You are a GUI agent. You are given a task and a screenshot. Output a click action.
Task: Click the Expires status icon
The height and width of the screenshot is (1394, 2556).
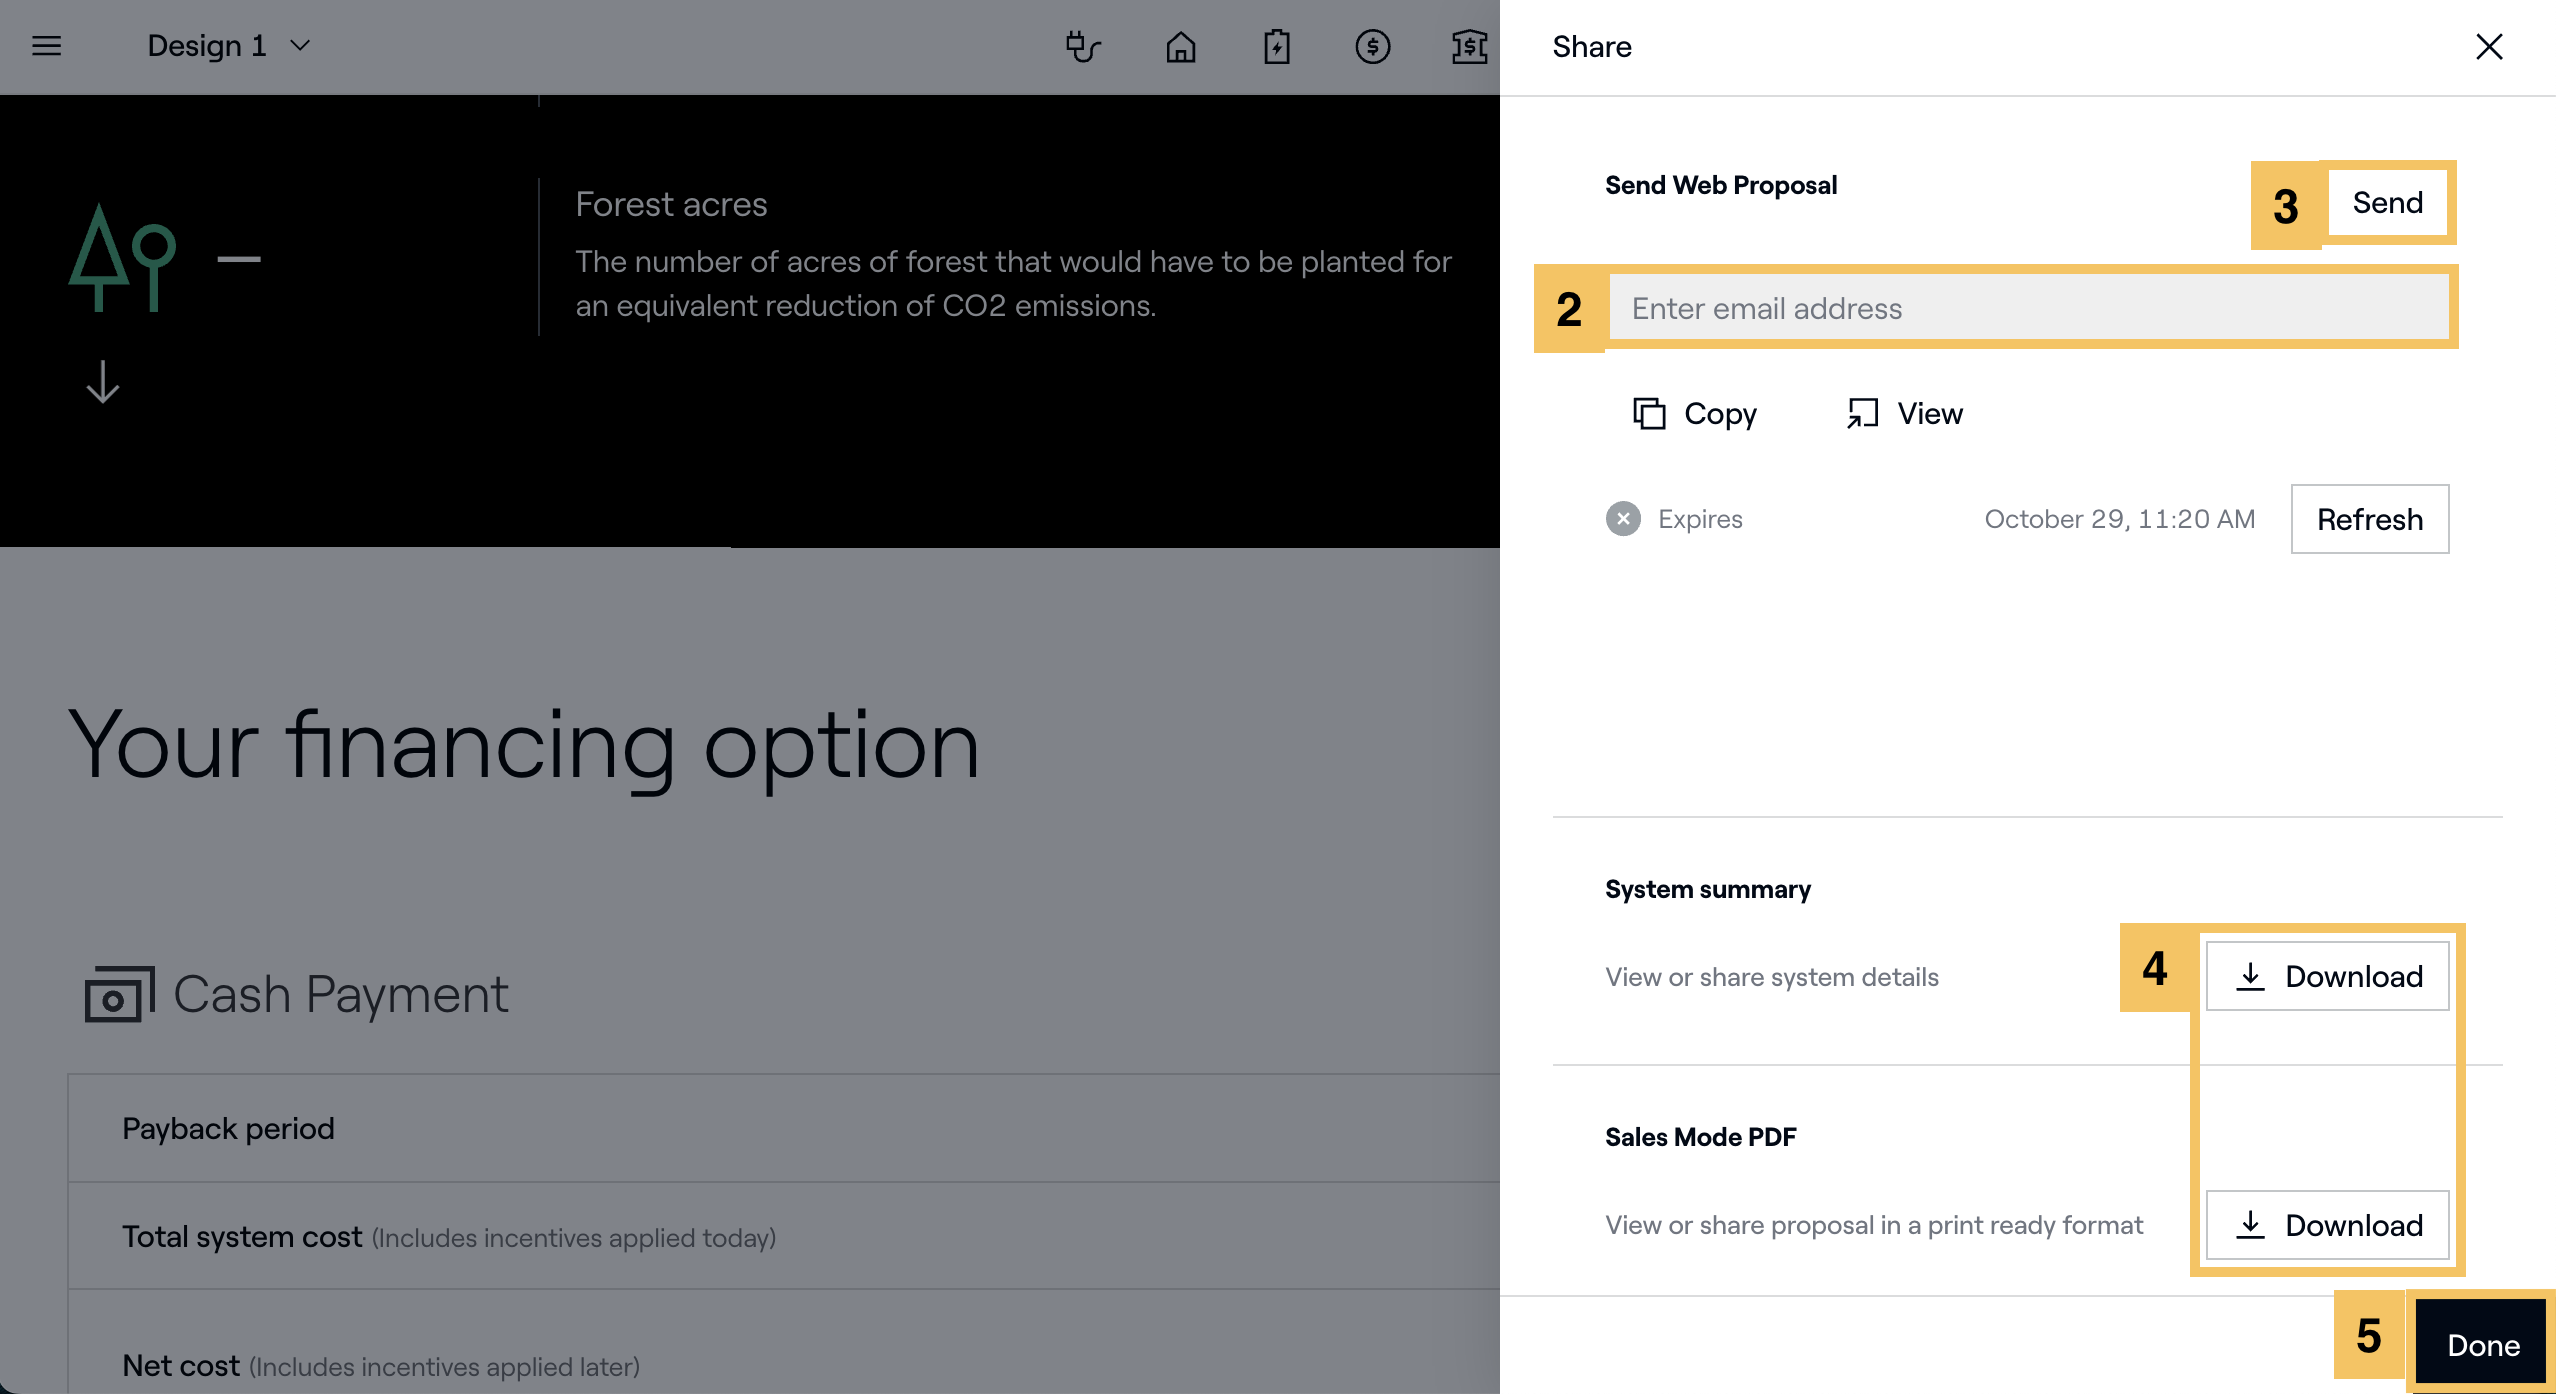coord(1623,518)
